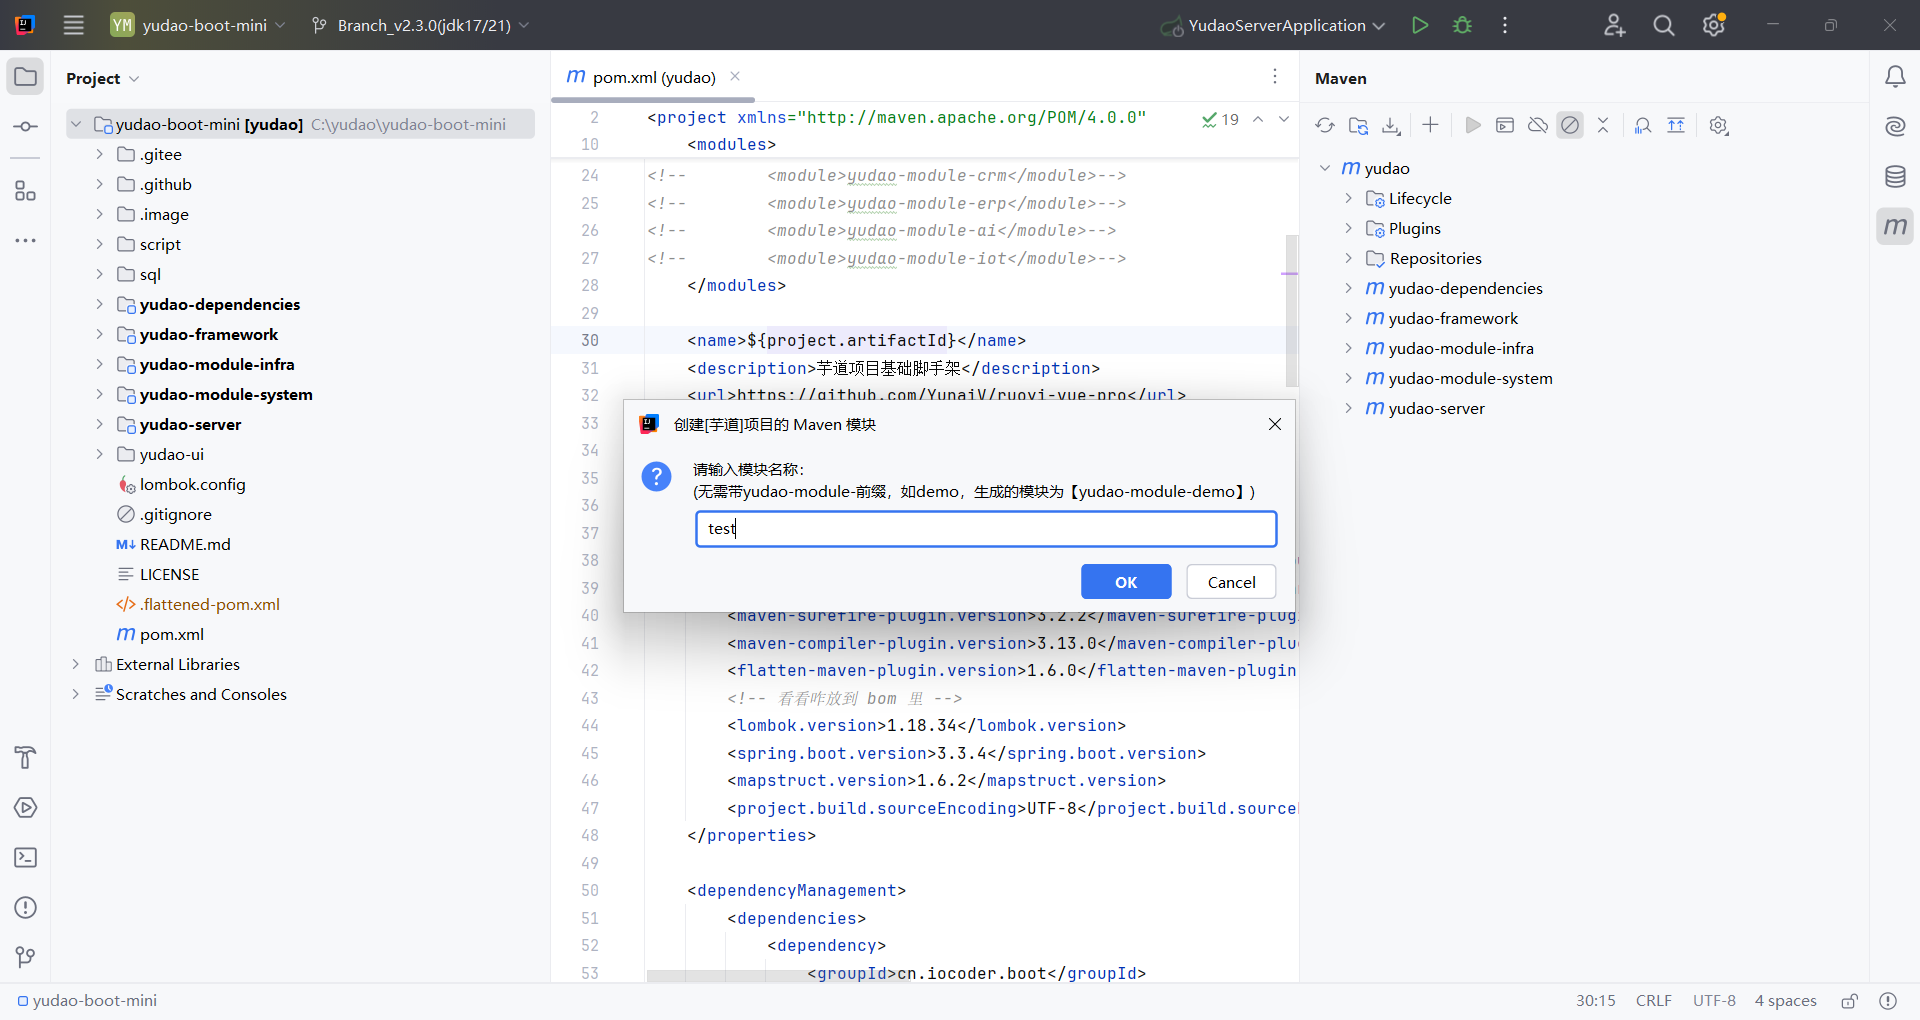The height and width of the screenshot is (1020, 1920).
Task: Open Maven settings wrench gear
Action: 1719,125
